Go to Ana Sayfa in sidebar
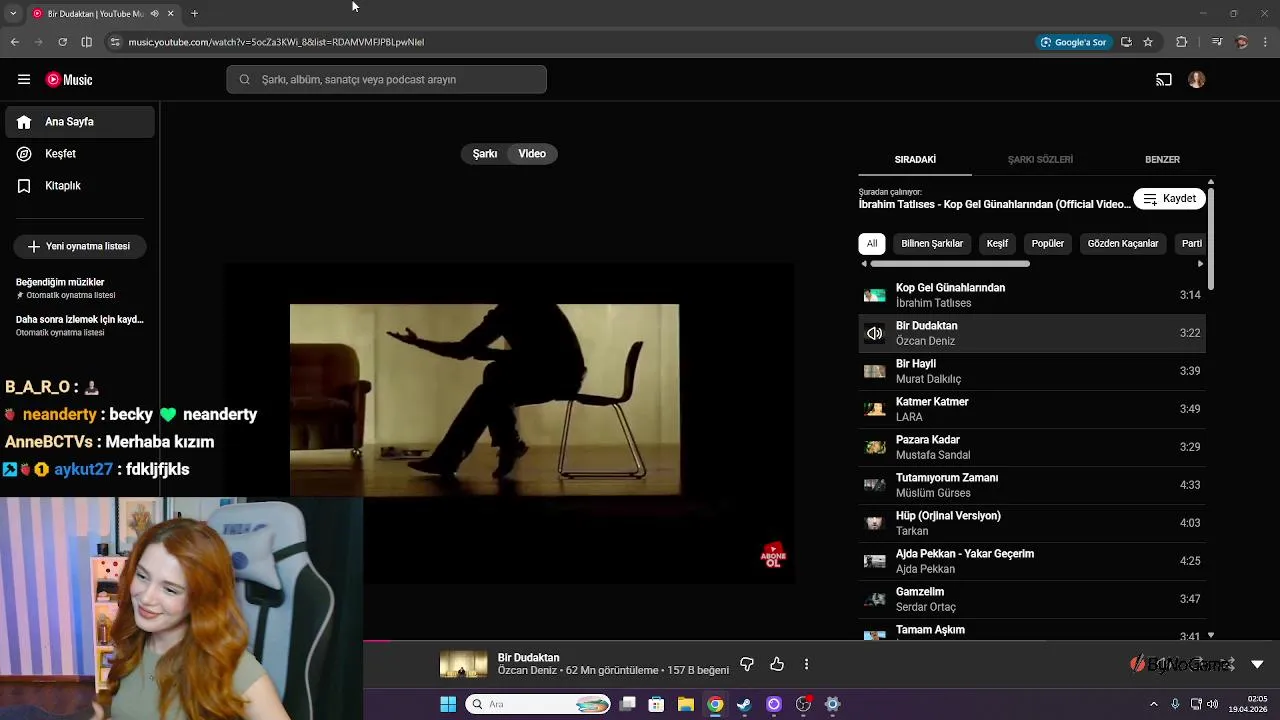 pyautogui.click(x=80, y=122)
